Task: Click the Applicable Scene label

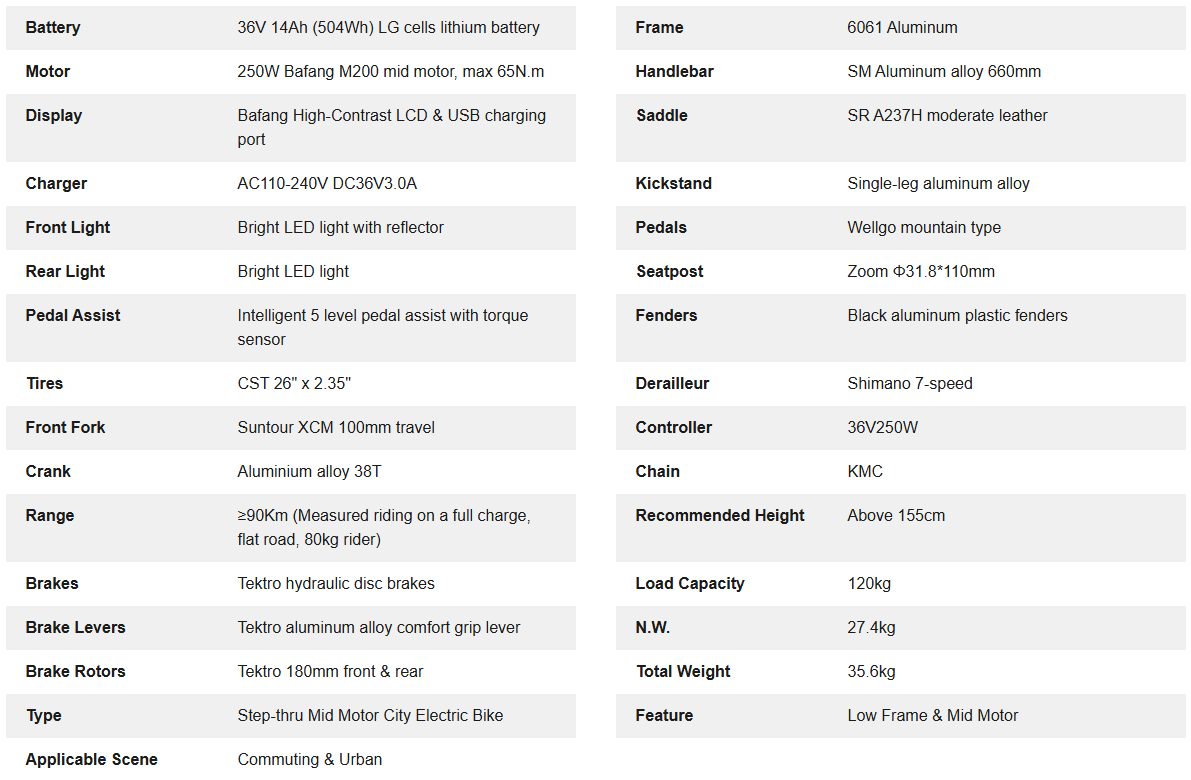Action: [92, 760]
